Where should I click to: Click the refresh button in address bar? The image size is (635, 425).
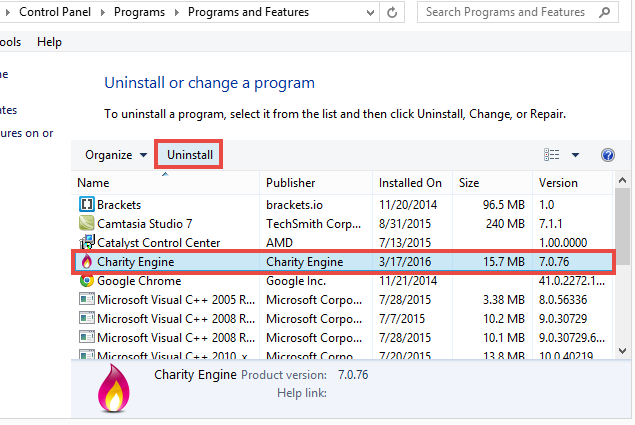[392, 13]
